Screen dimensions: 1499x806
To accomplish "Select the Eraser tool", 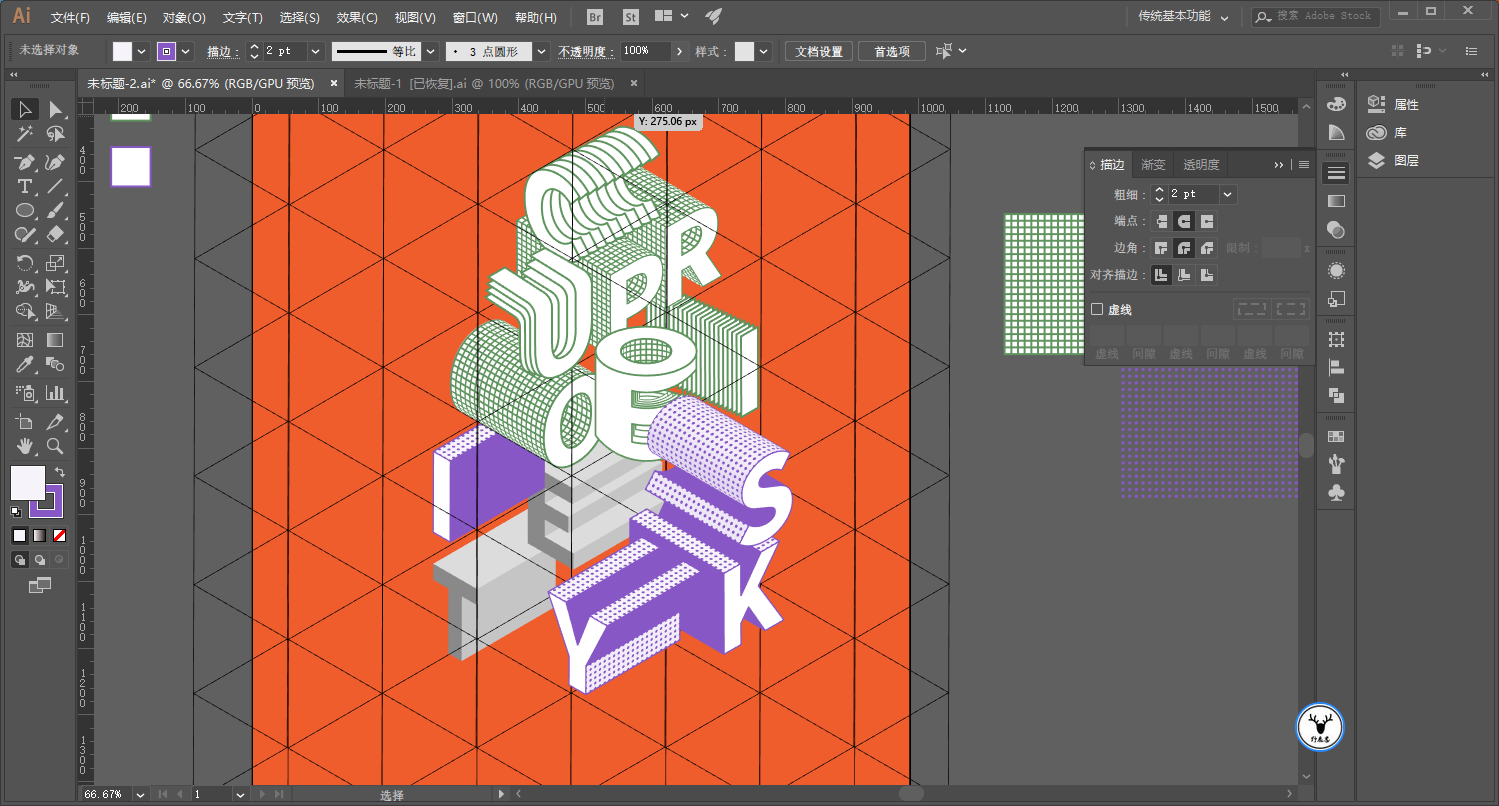I will 55,235.
